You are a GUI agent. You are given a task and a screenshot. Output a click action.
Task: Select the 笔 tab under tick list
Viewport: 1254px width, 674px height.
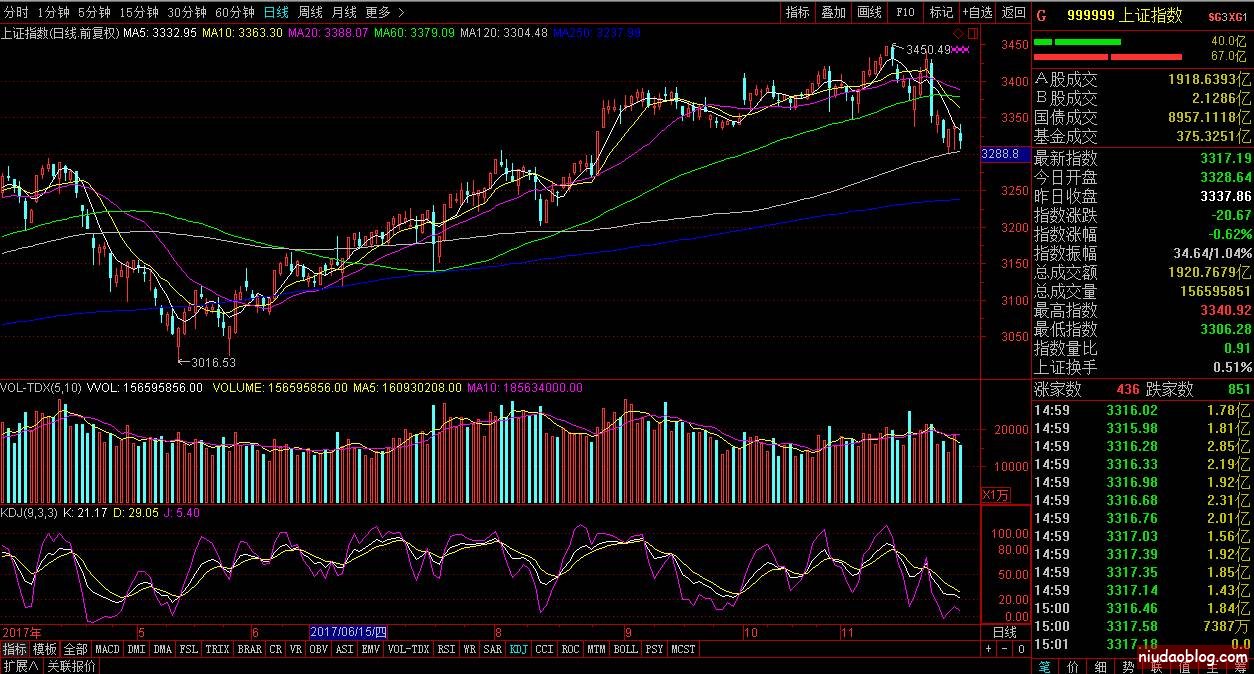1044,666
